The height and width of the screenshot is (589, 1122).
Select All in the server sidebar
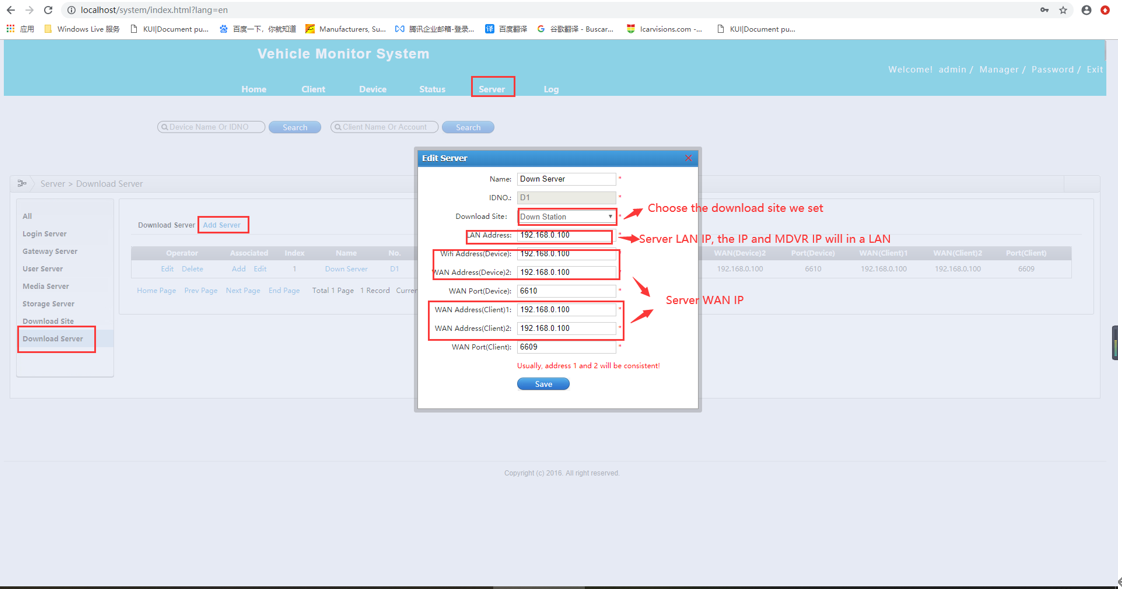[x=27, y=216]
